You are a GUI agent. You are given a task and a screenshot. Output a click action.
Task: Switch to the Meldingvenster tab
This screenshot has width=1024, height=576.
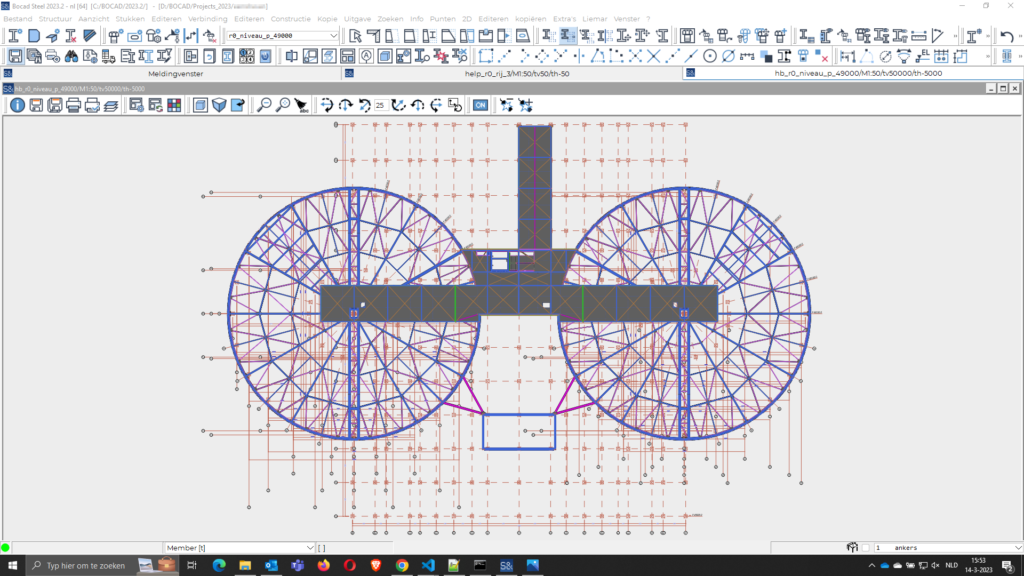(175, 73)
